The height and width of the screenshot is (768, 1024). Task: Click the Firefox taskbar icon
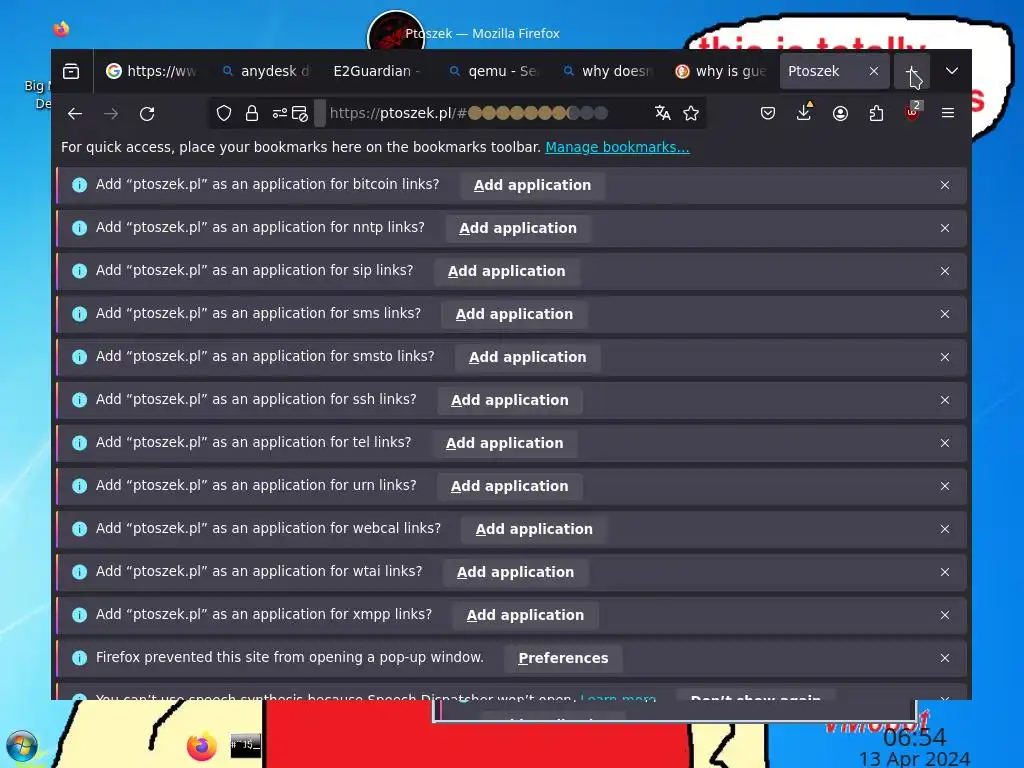tap(201, 746)
